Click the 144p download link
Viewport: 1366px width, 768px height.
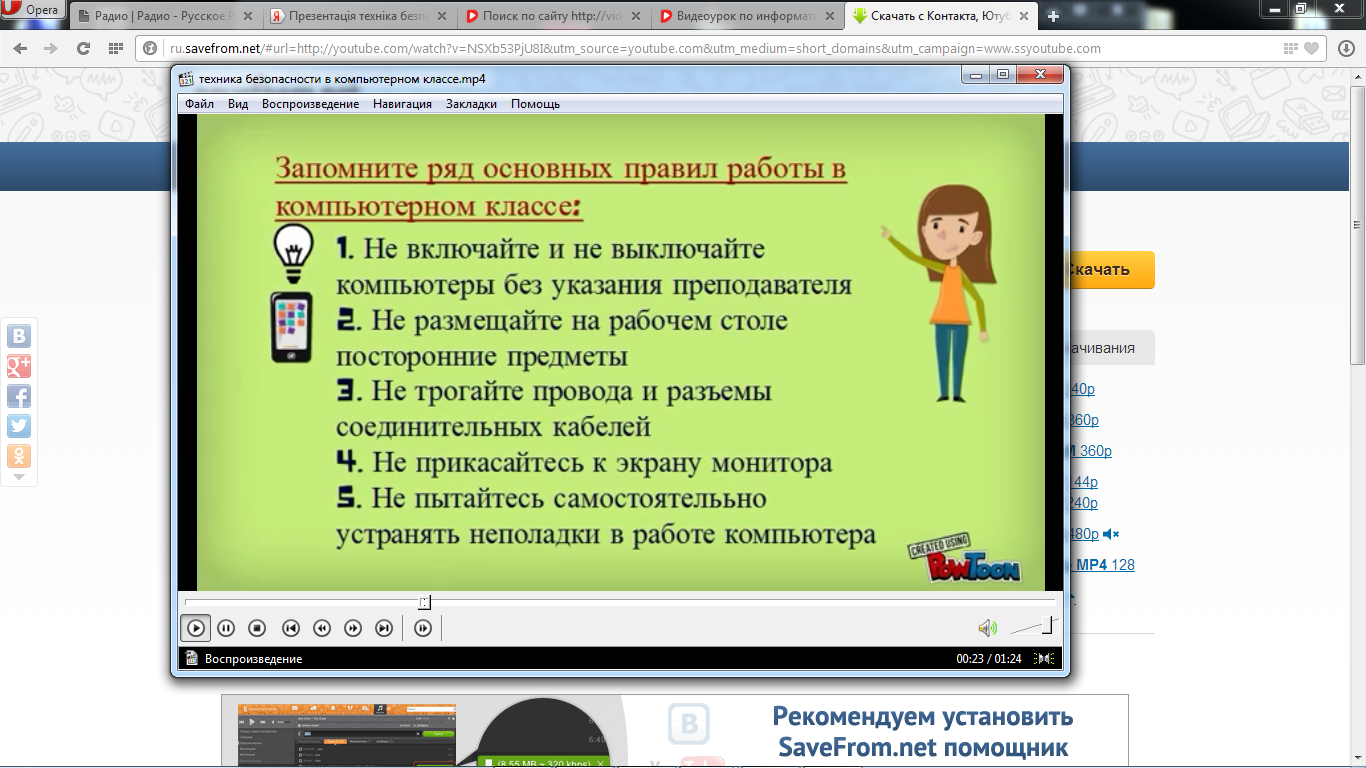1084,482
